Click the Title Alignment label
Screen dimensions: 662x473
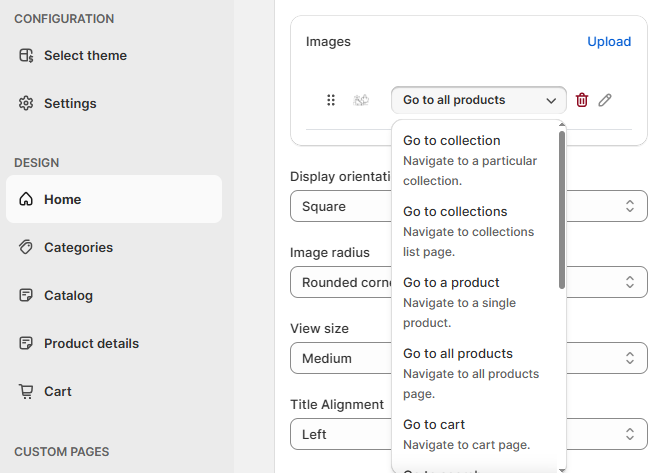click(337, 404)
